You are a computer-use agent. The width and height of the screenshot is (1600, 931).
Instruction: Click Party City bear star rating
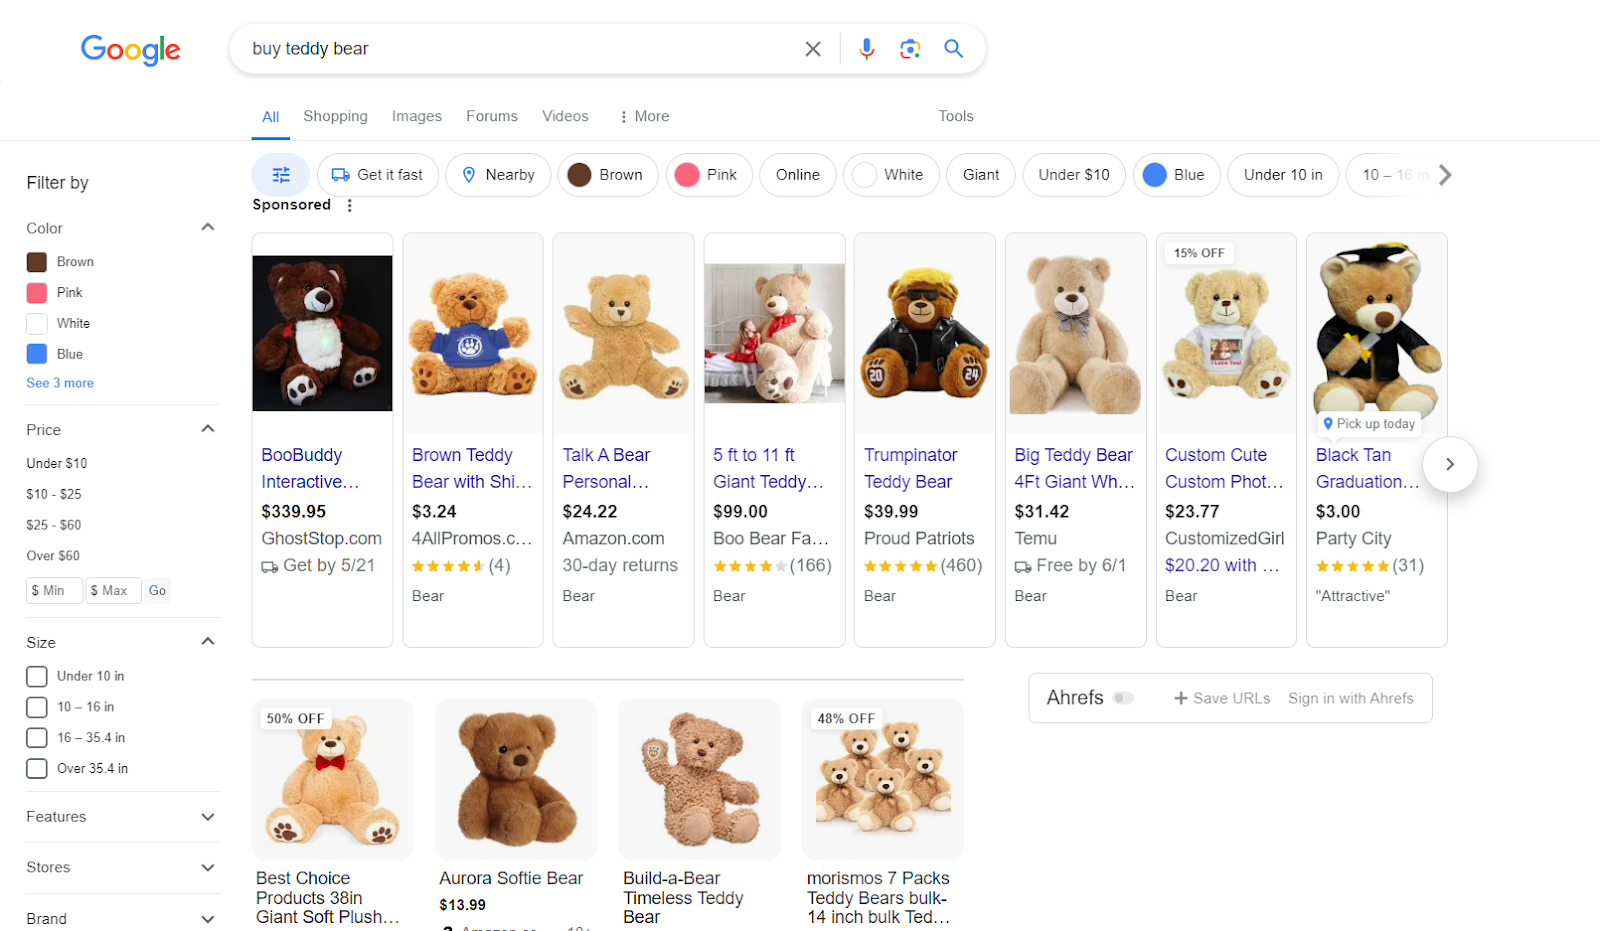pyautogui.click(x=1353, y=566)
